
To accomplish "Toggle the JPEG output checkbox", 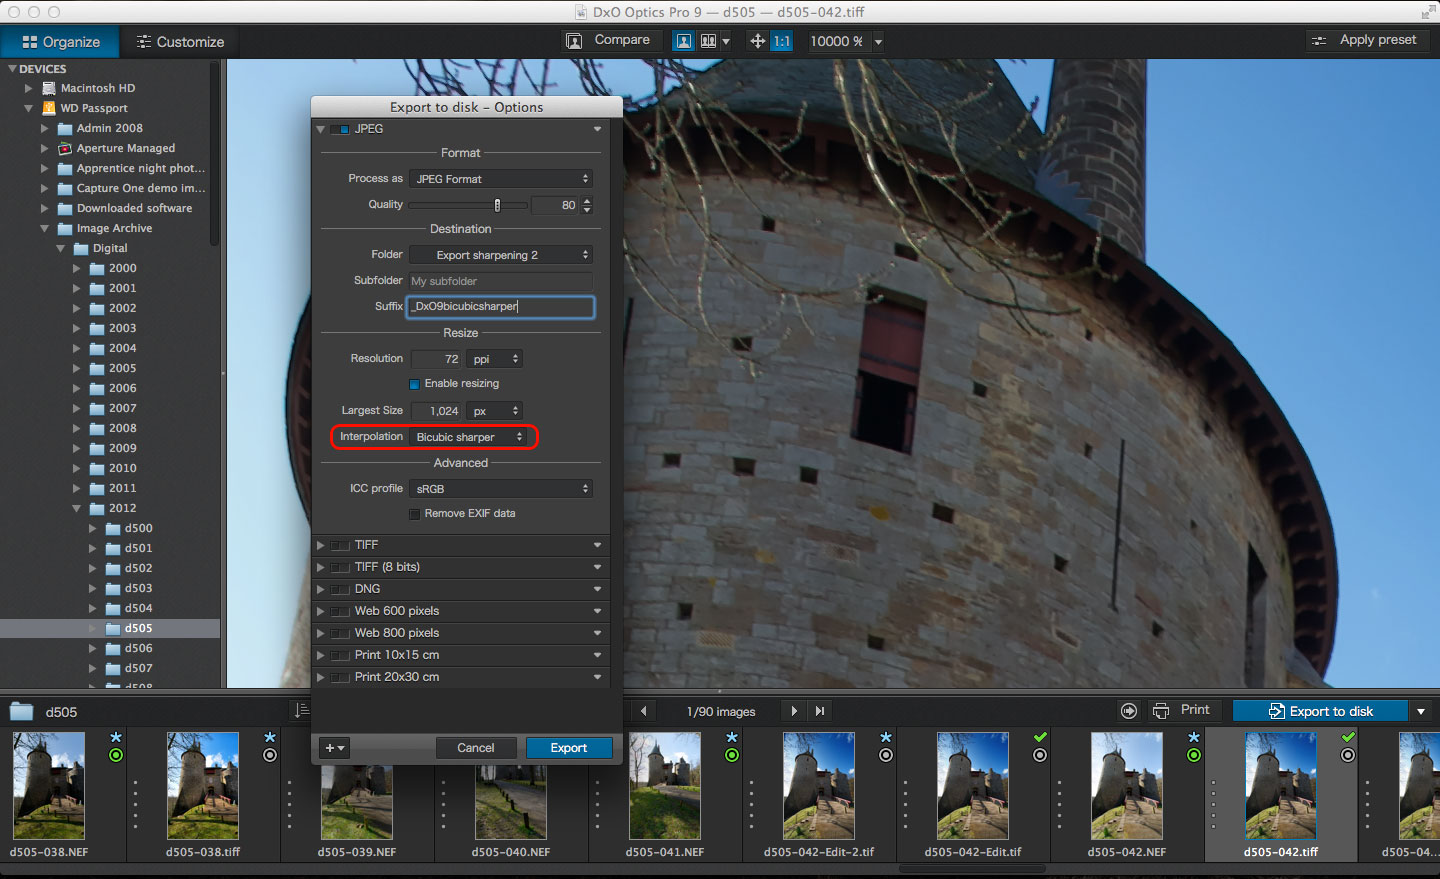I will [x=340, y=129].
